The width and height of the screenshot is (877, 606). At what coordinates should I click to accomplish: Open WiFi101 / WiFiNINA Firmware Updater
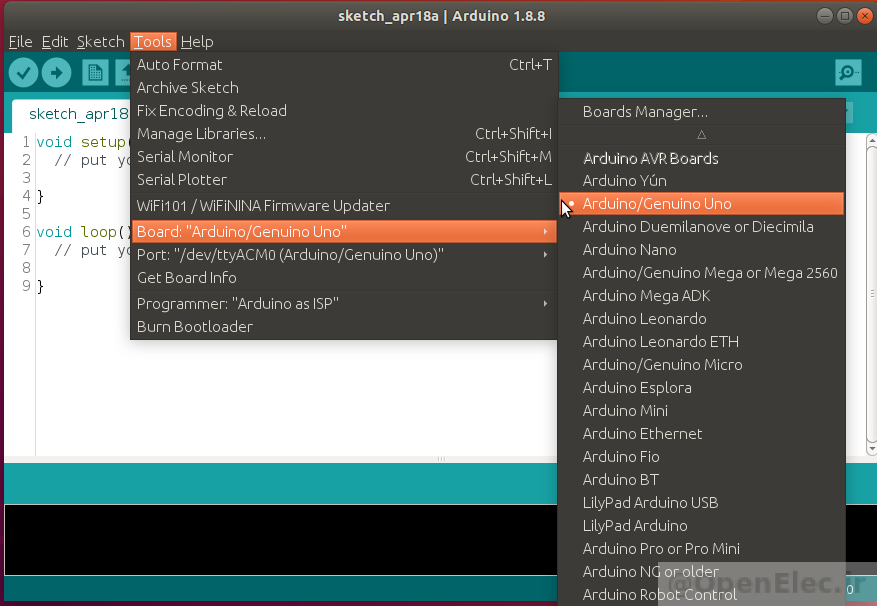click(344, 206)
